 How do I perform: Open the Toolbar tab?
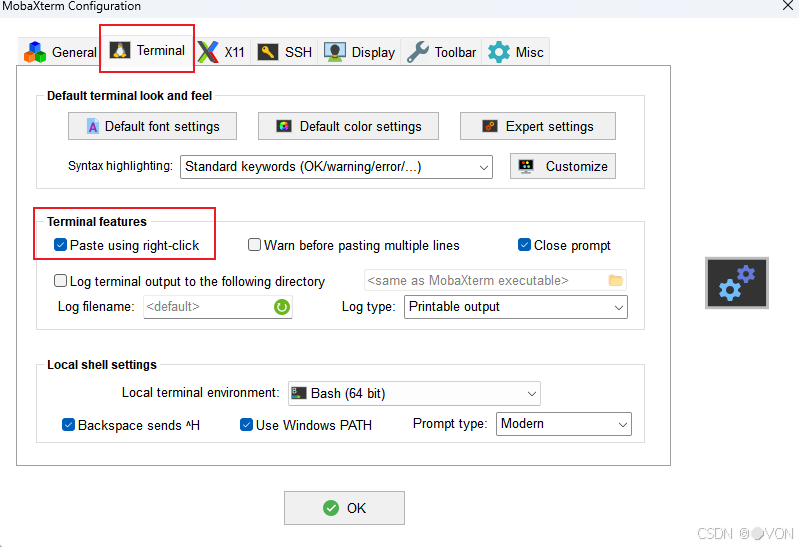tap(441, 52)
